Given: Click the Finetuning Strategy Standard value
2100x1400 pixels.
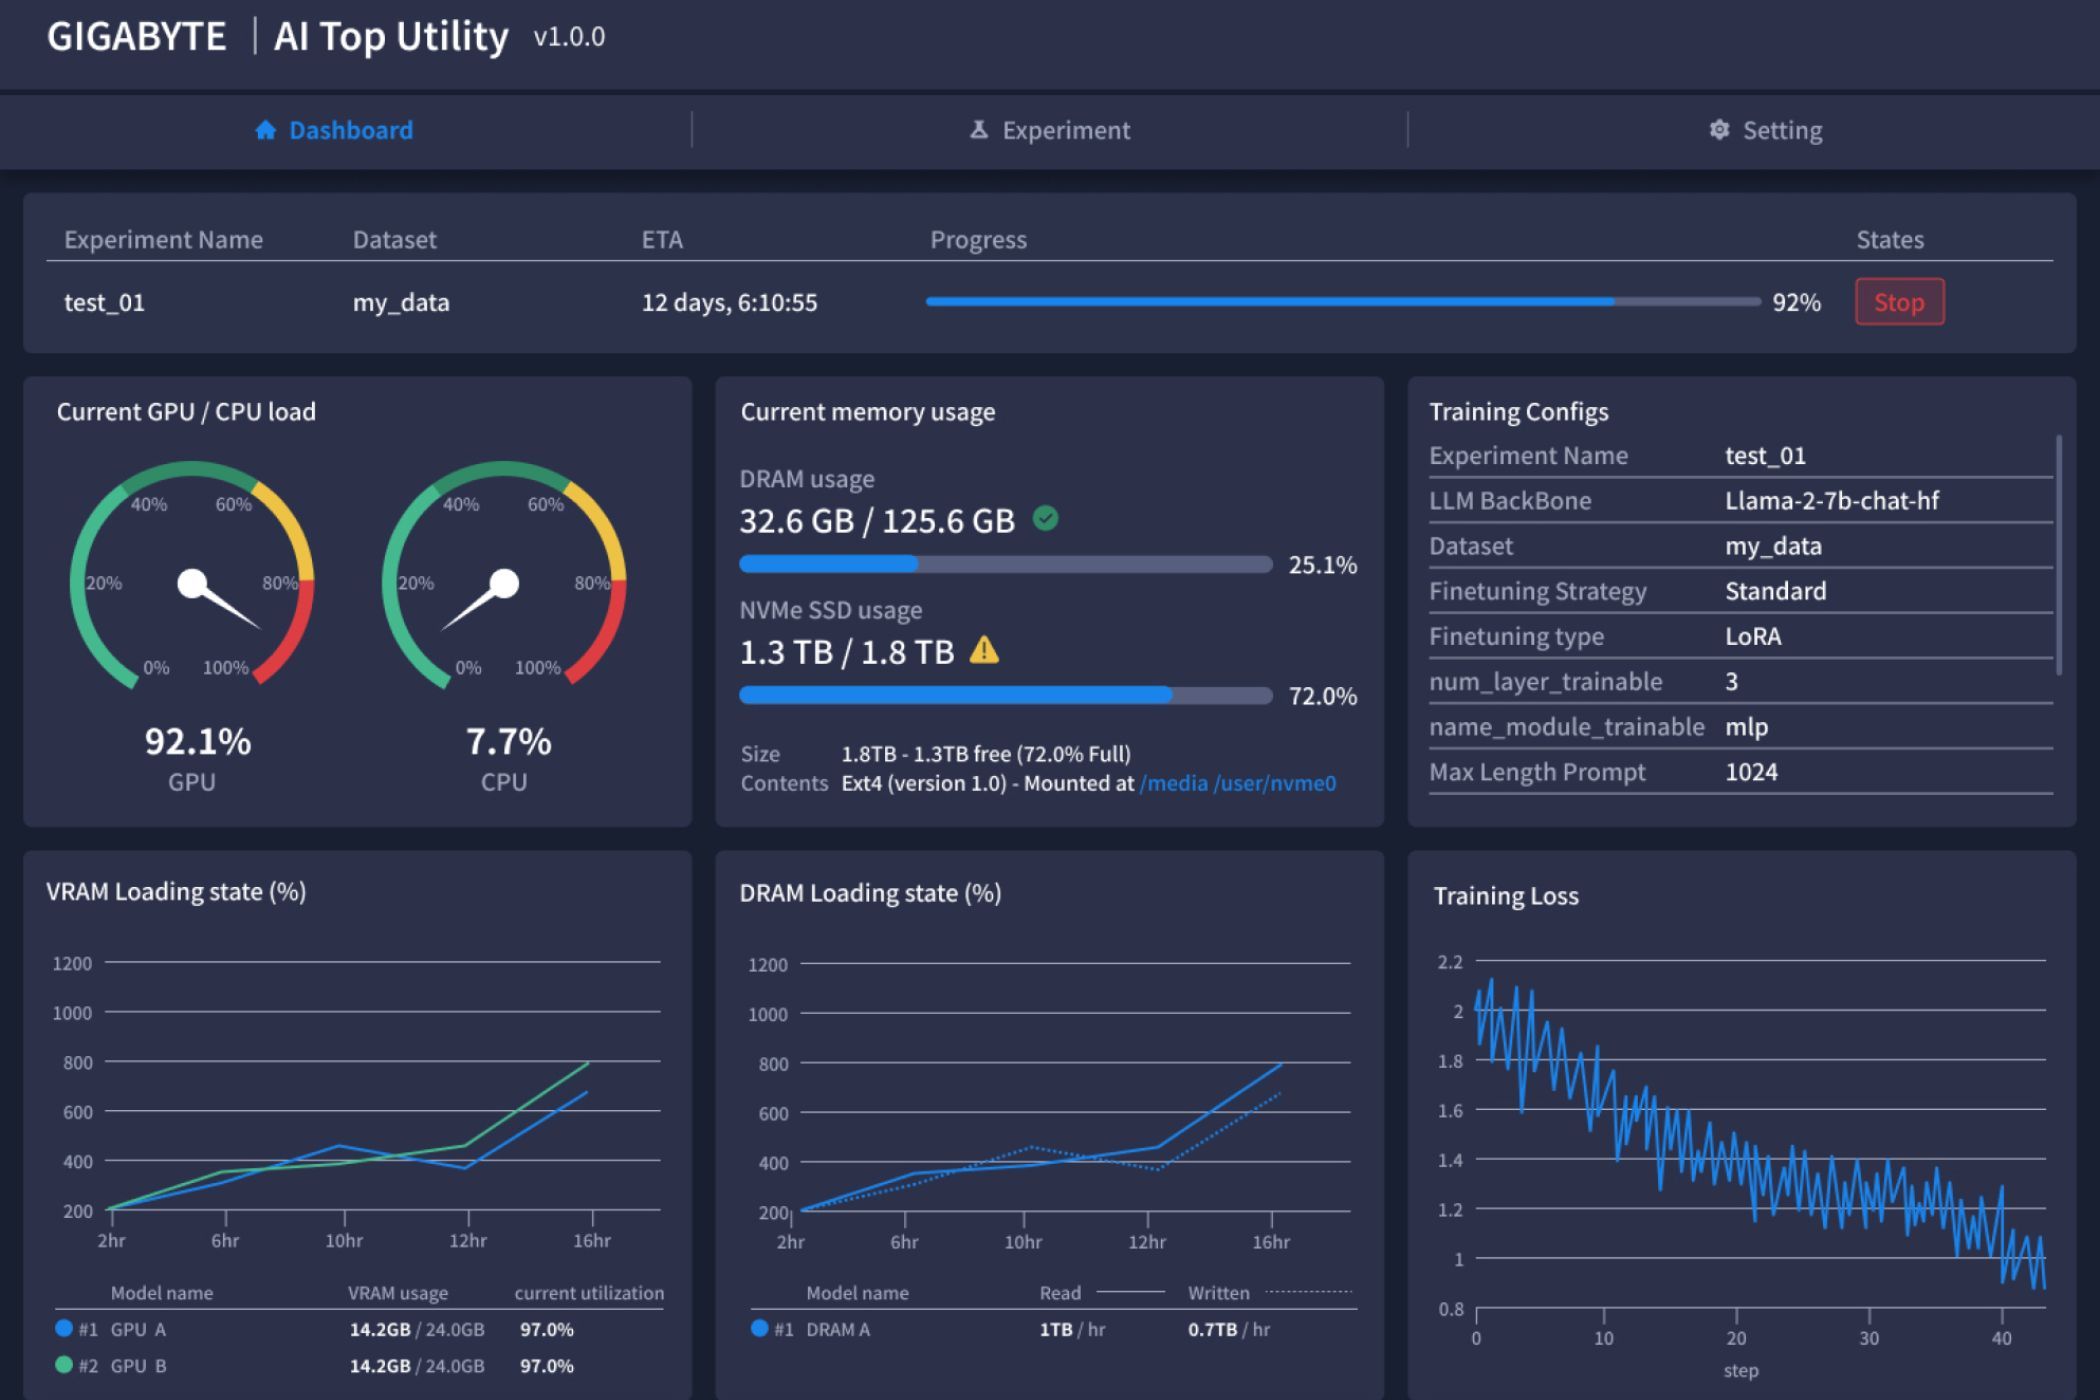Looking at the screenshot, I should click(x=1776, y=591).
